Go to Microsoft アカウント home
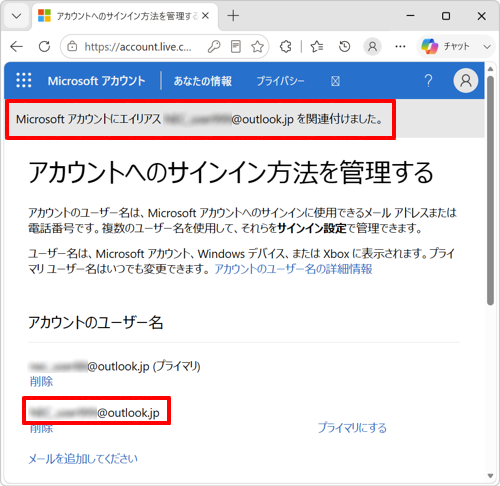Screen dimensions: 500x486 pos(96,81)
